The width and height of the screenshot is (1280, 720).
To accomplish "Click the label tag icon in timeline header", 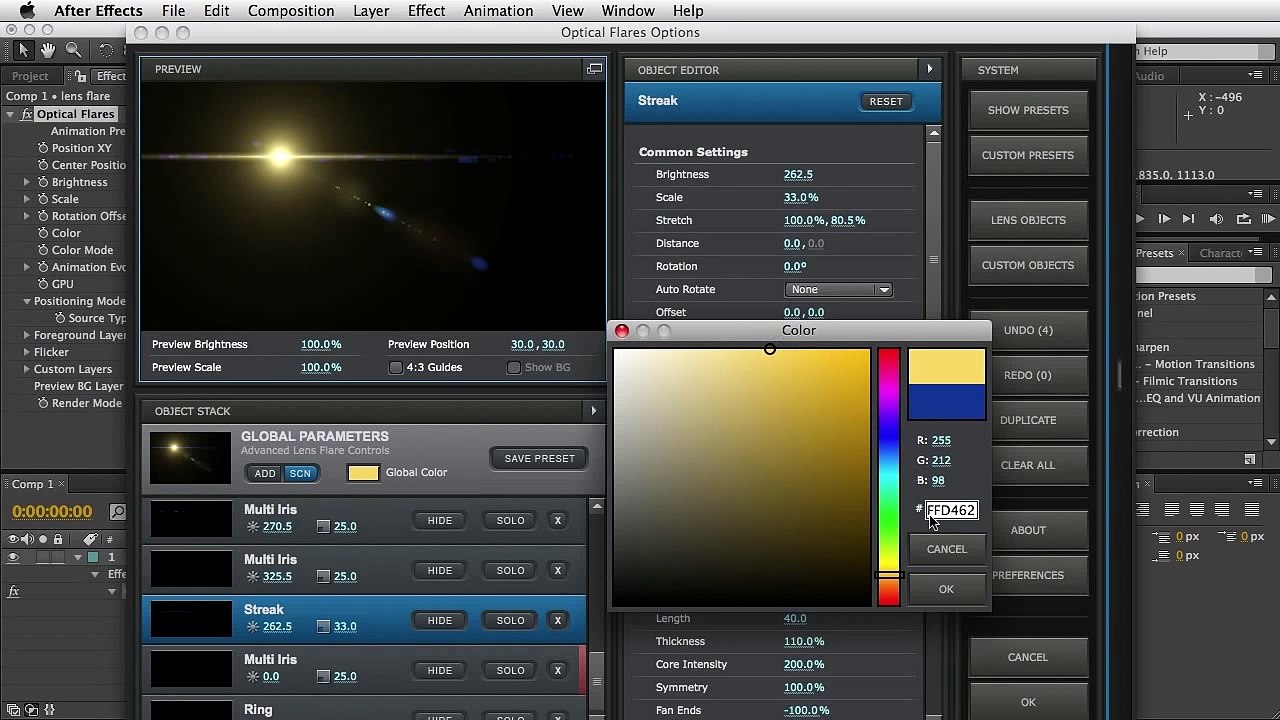I will click(x=90, y=539).
